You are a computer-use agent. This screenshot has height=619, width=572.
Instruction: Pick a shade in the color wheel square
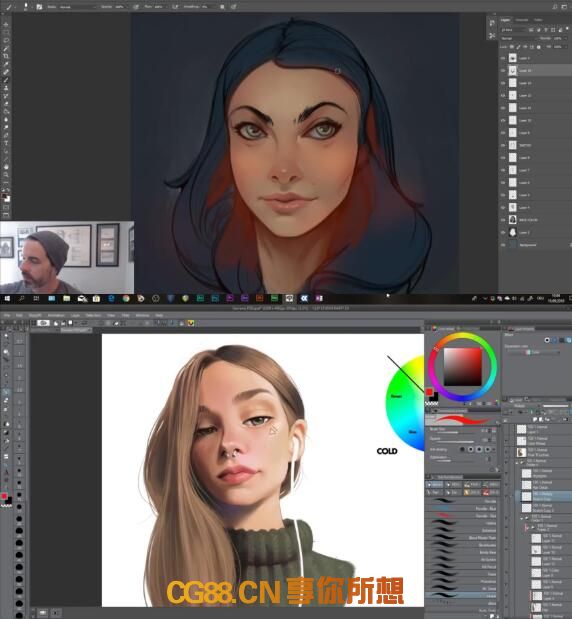463,367
